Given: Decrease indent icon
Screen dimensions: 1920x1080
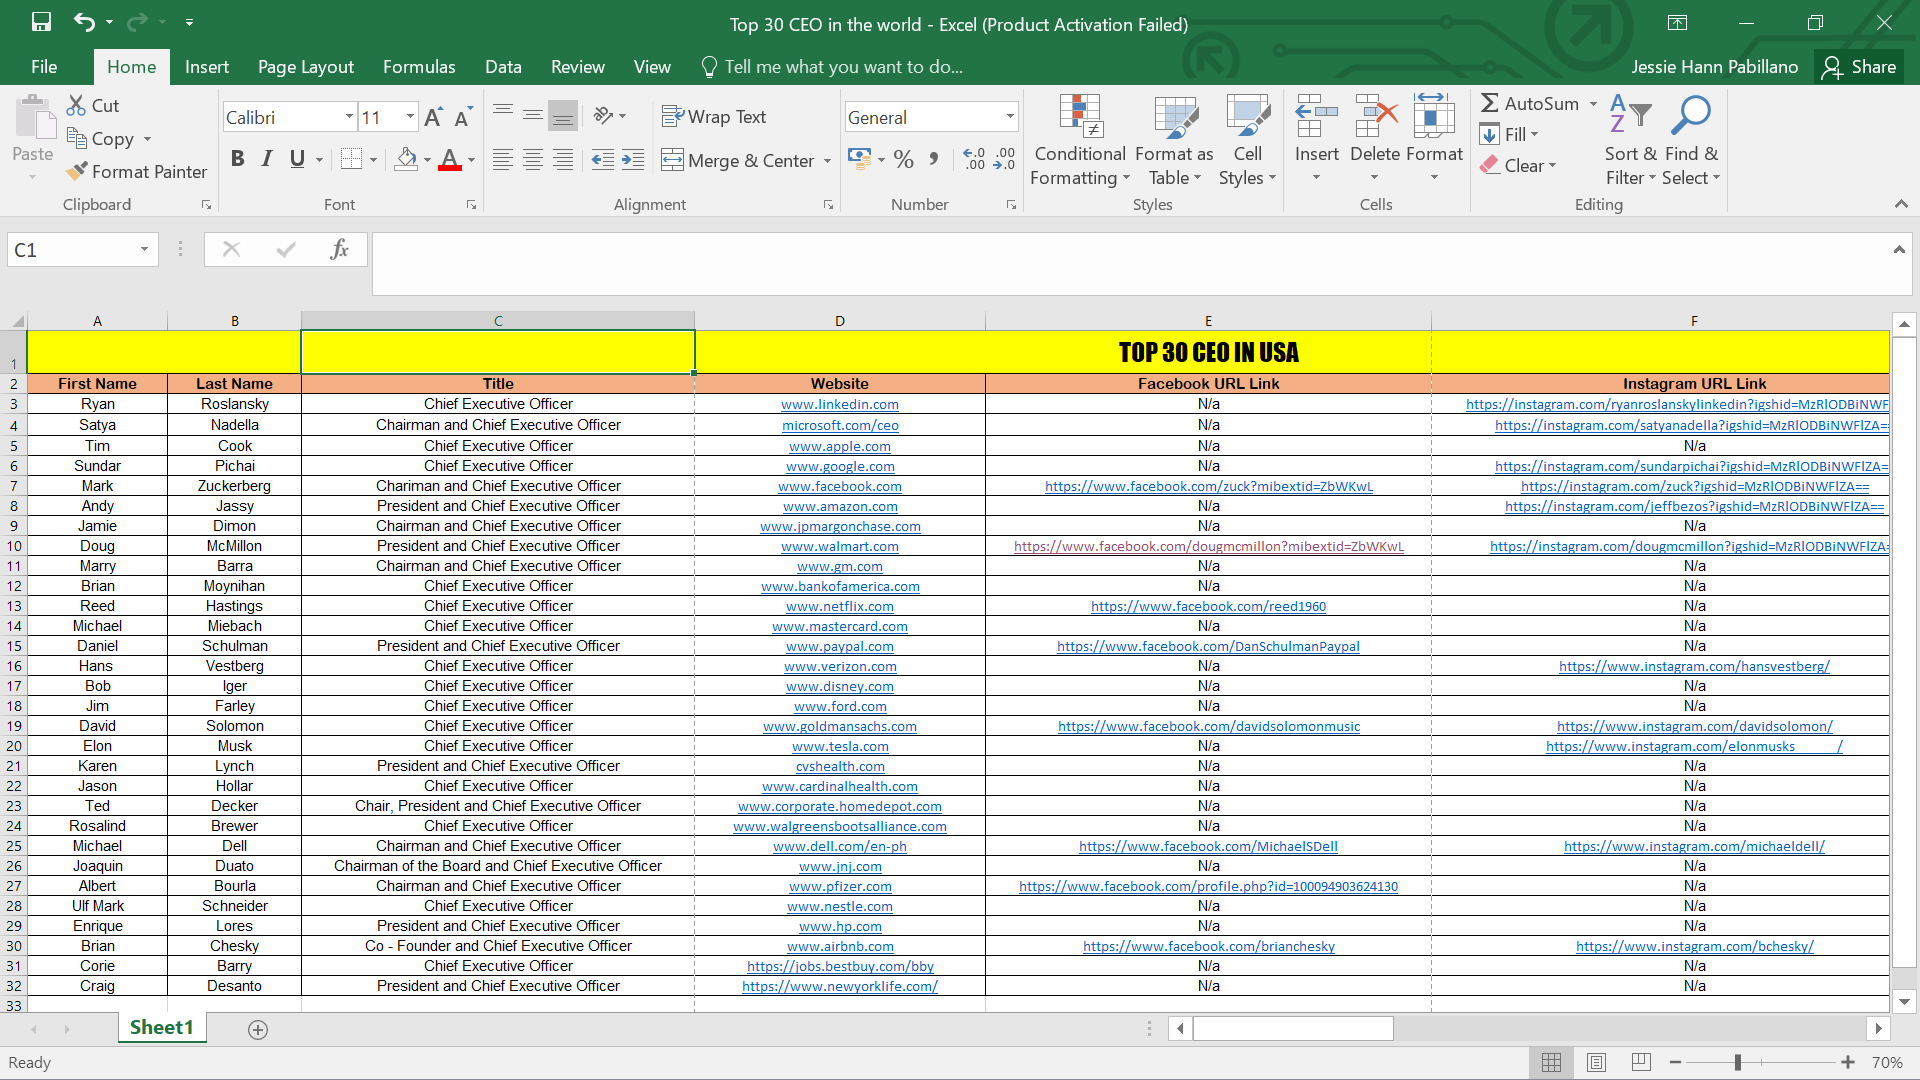Looking at the screenshot, I should coord(602,160).
